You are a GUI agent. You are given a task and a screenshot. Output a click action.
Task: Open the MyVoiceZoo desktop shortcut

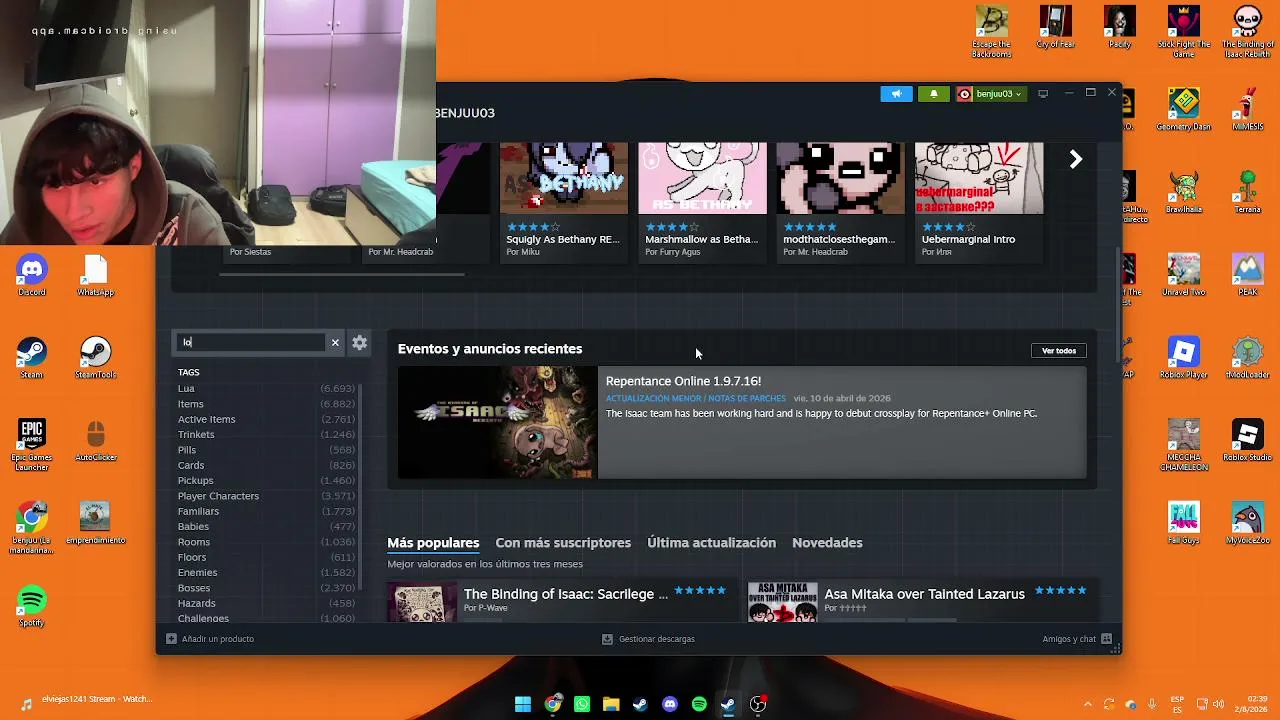point(1248,524)
